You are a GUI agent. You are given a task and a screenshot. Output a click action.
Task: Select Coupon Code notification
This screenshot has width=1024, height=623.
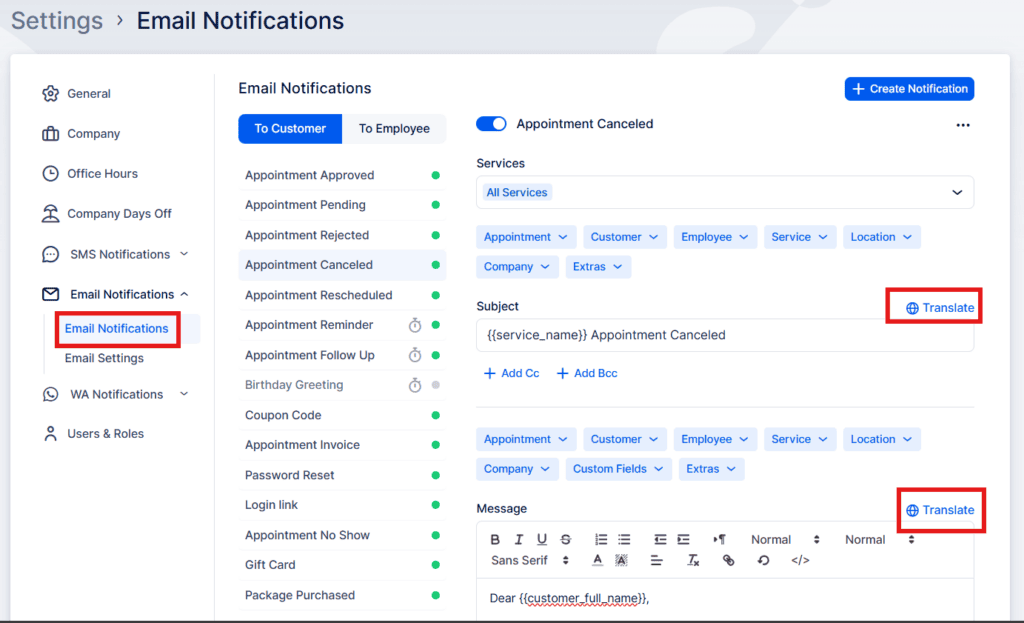[x=342, y=415]
